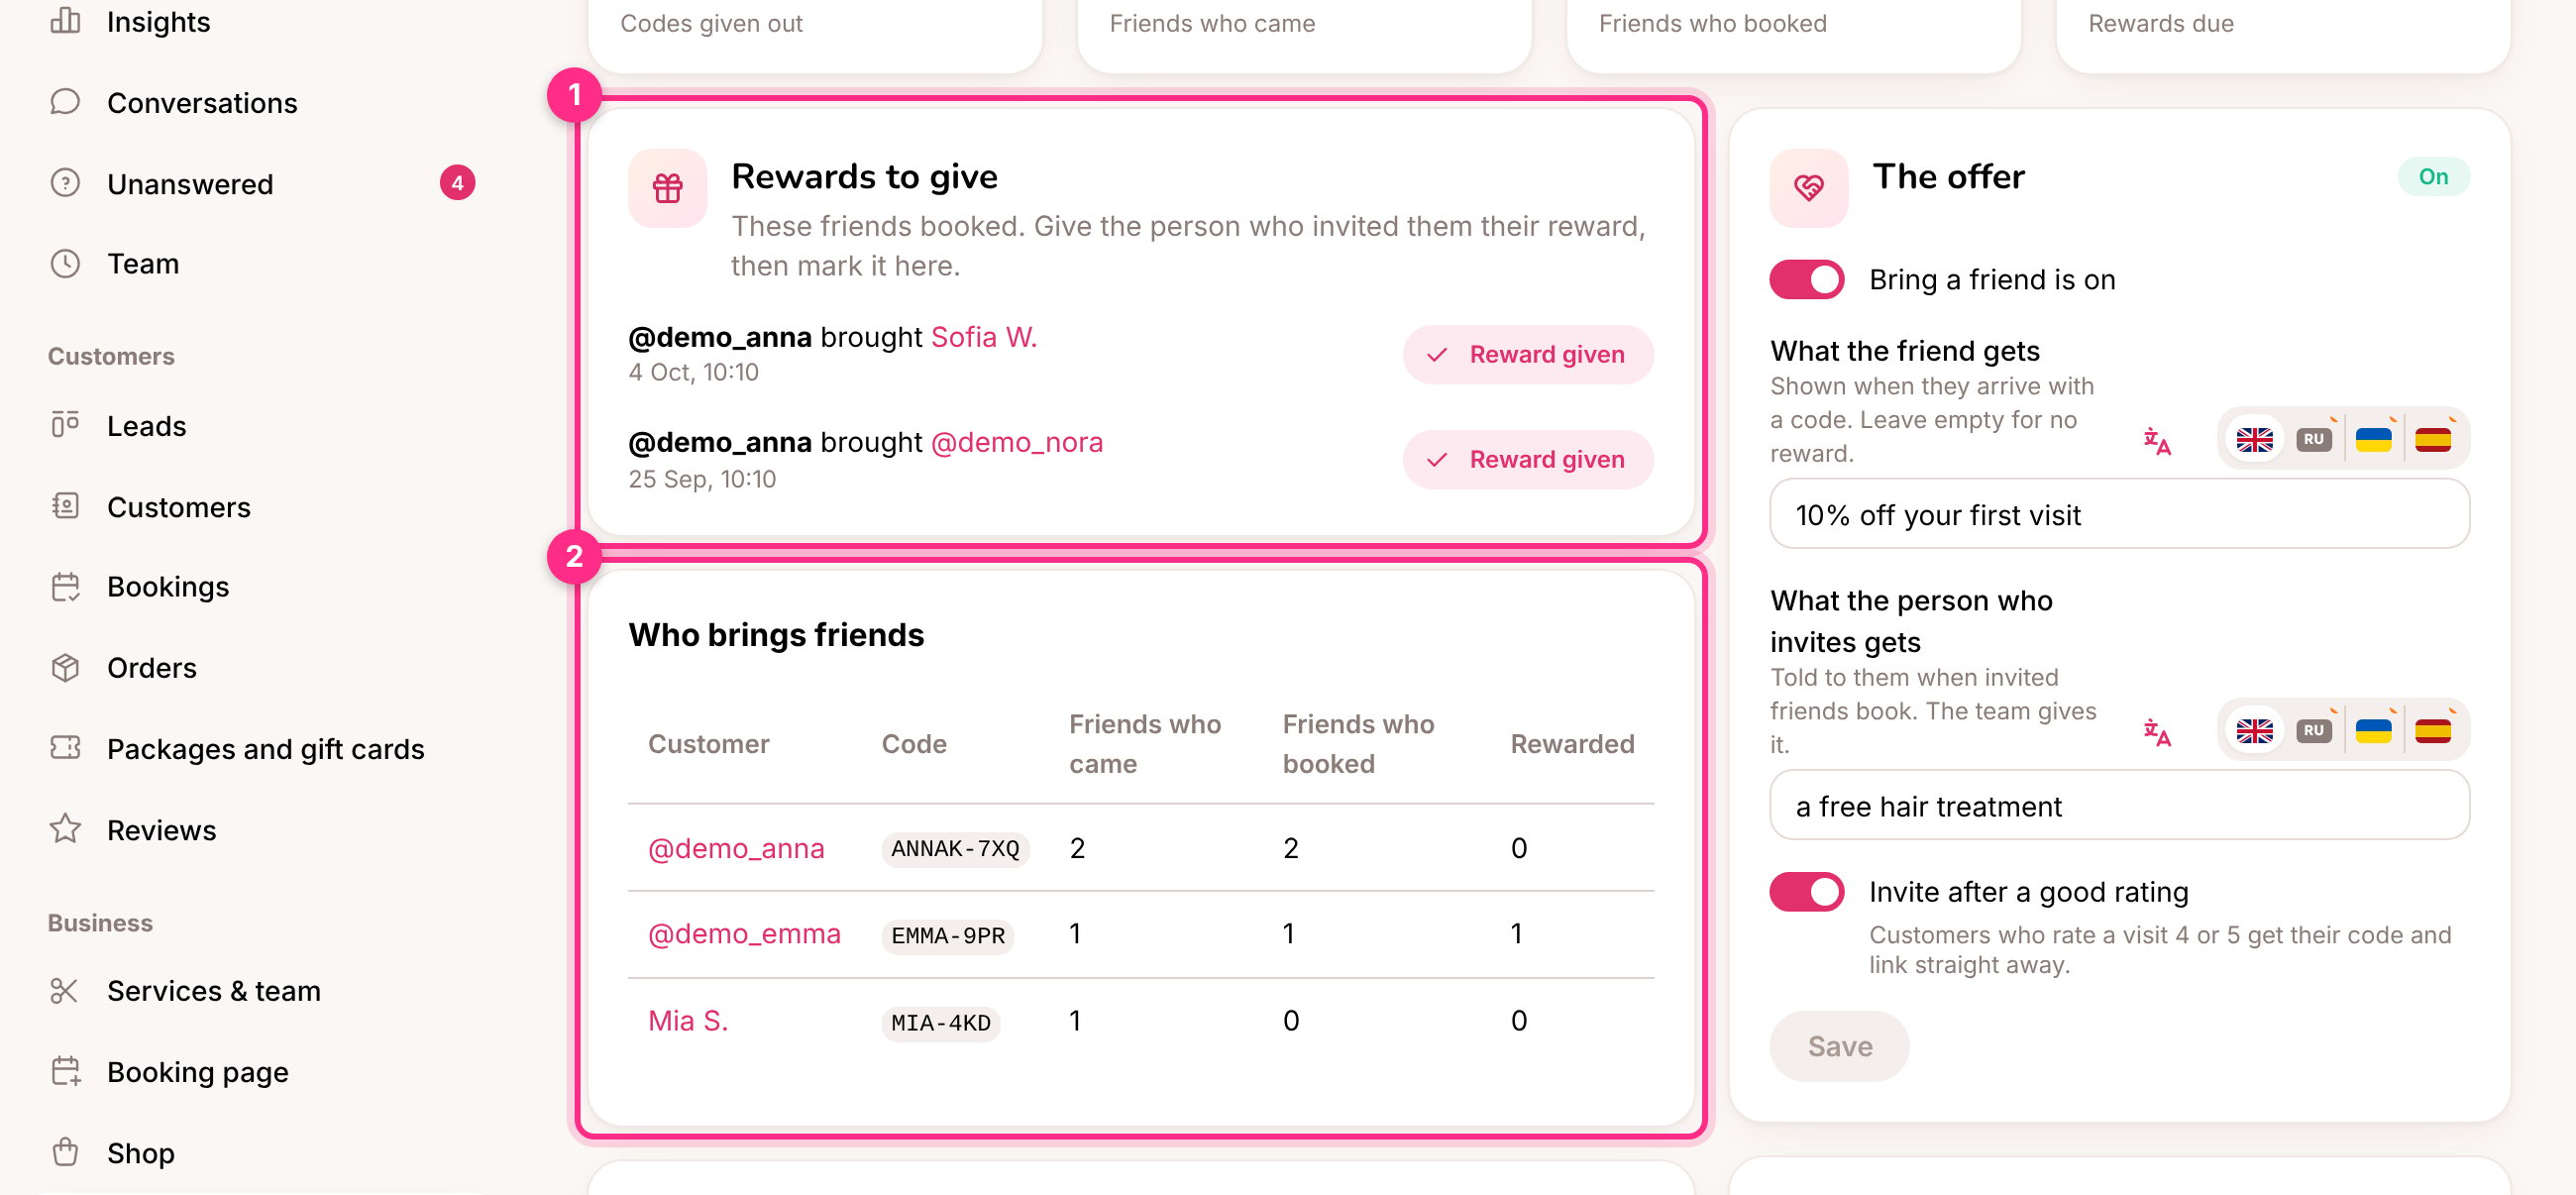Click code ANNAK-7XQ
Viewport: 2576px width, 1195px height.
[x=955, y=849]
